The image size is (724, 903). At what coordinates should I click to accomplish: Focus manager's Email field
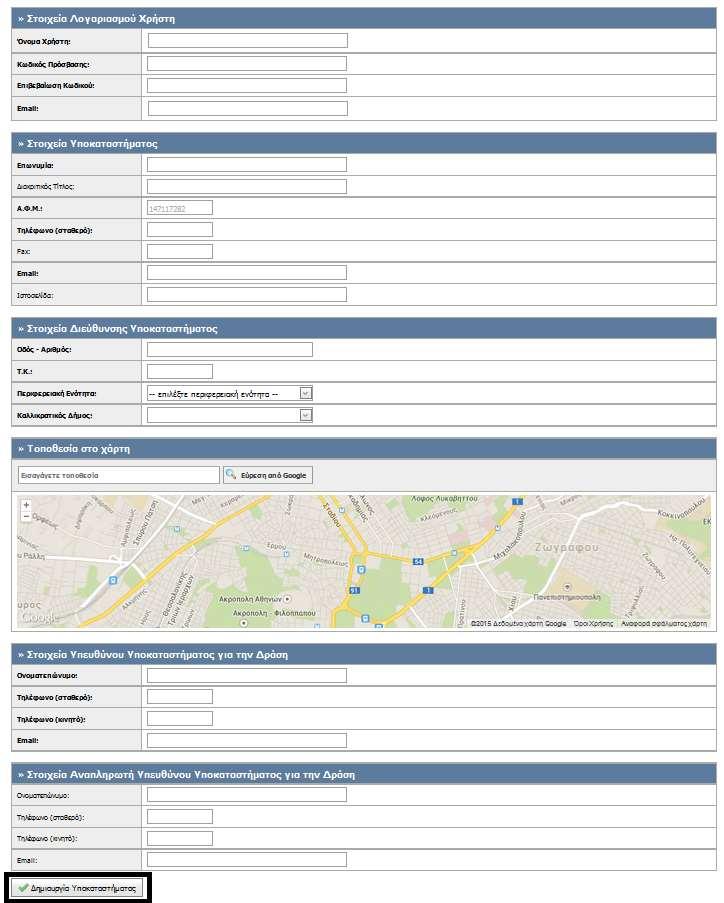point(247,741)
